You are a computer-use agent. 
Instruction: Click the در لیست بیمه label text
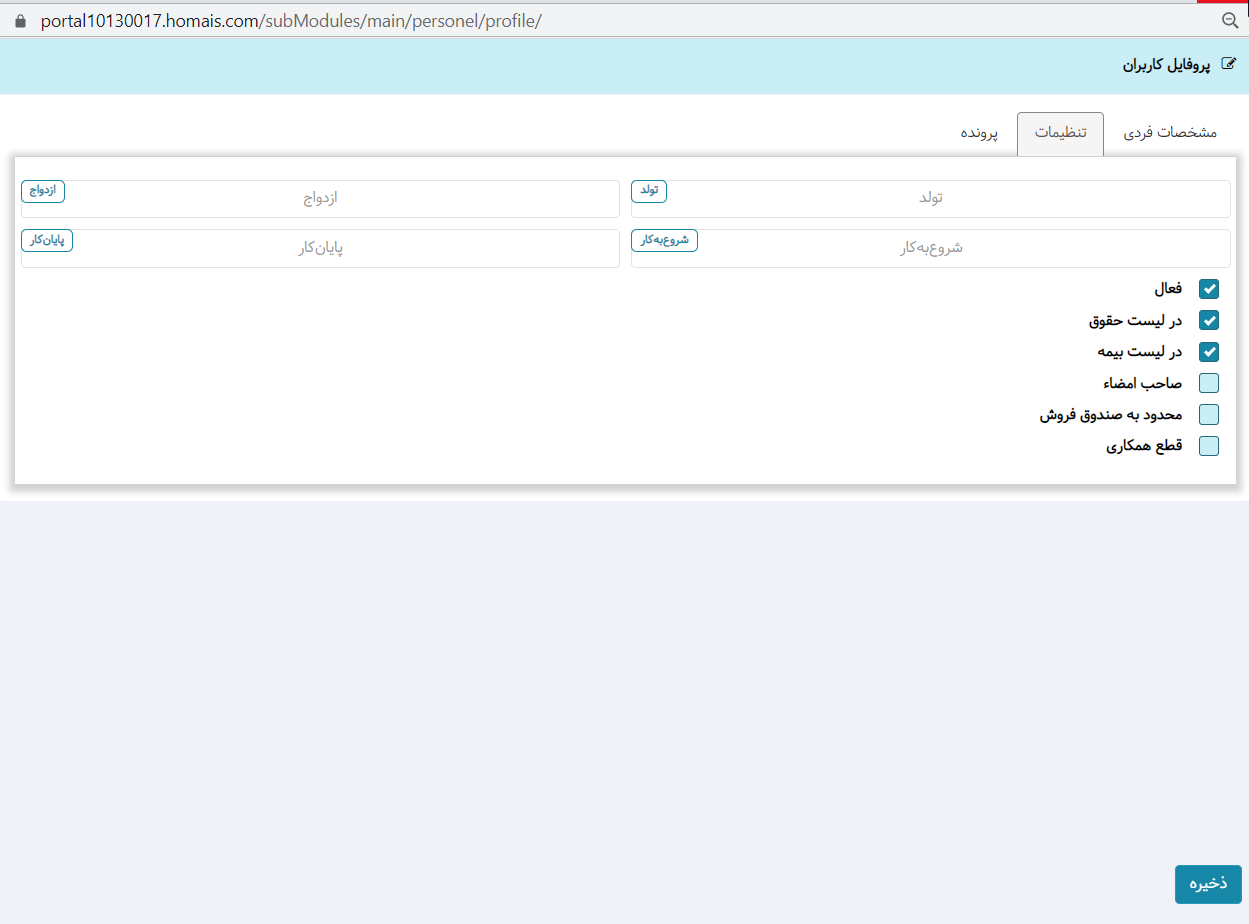(x=1139, y=352)
